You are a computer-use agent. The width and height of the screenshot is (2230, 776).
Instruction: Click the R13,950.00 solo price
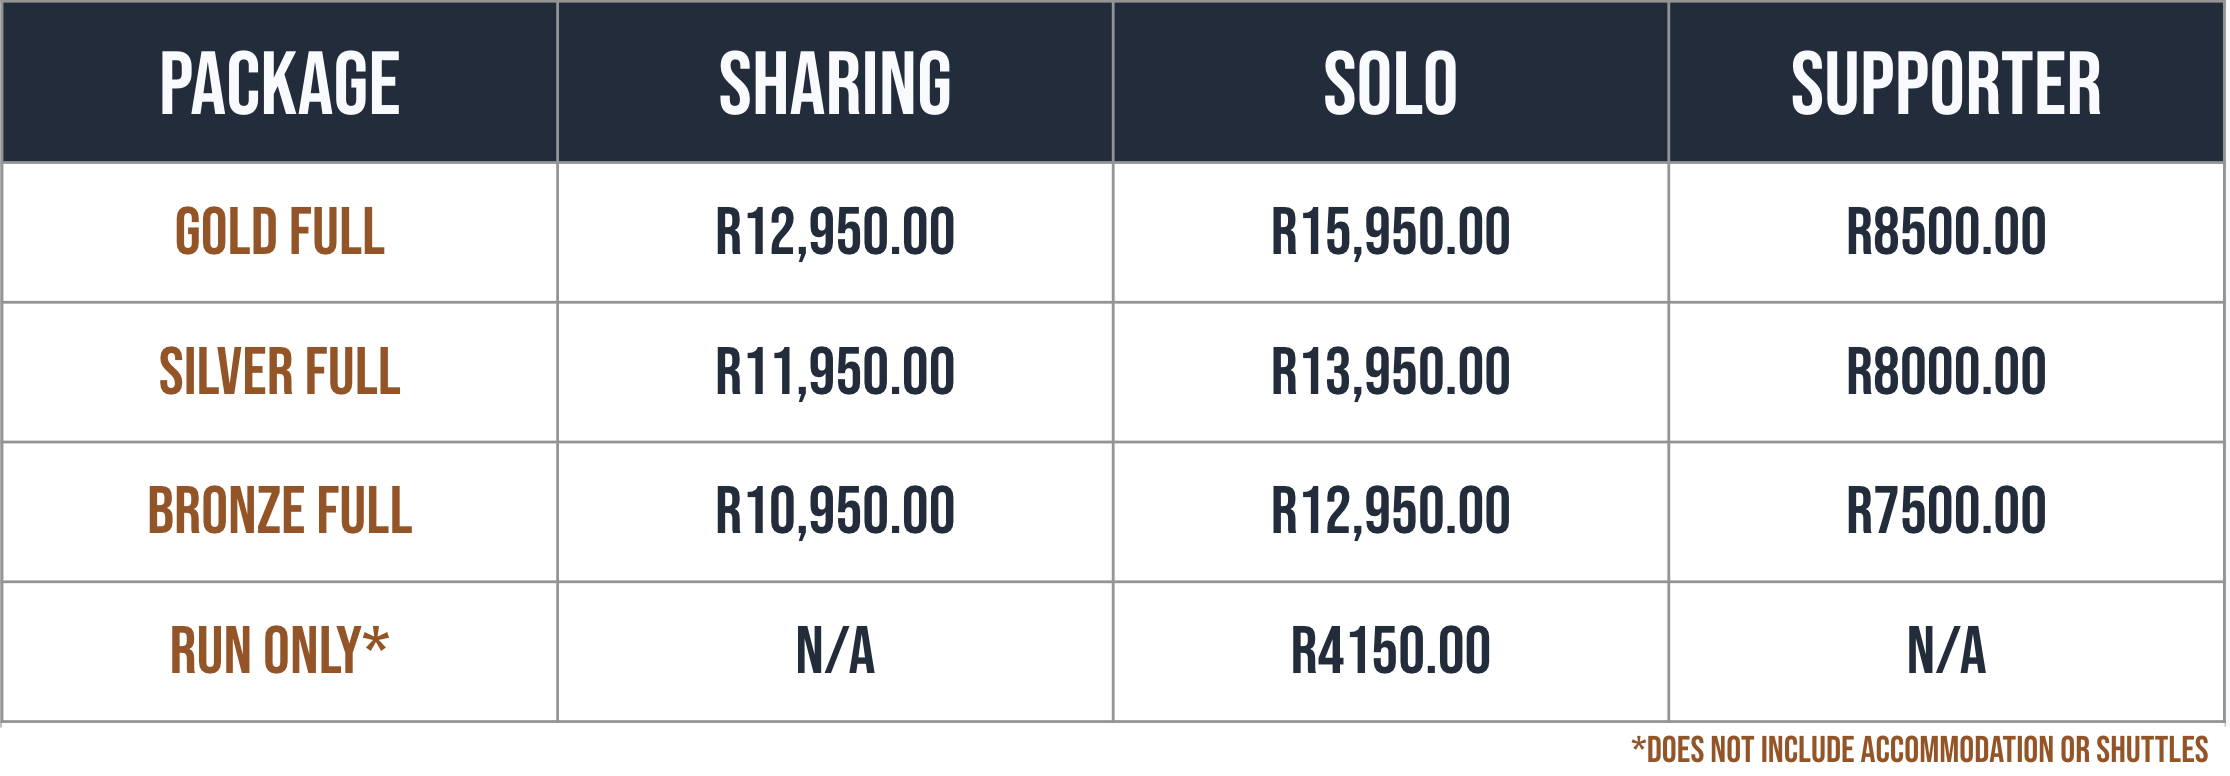[1390, 373]
